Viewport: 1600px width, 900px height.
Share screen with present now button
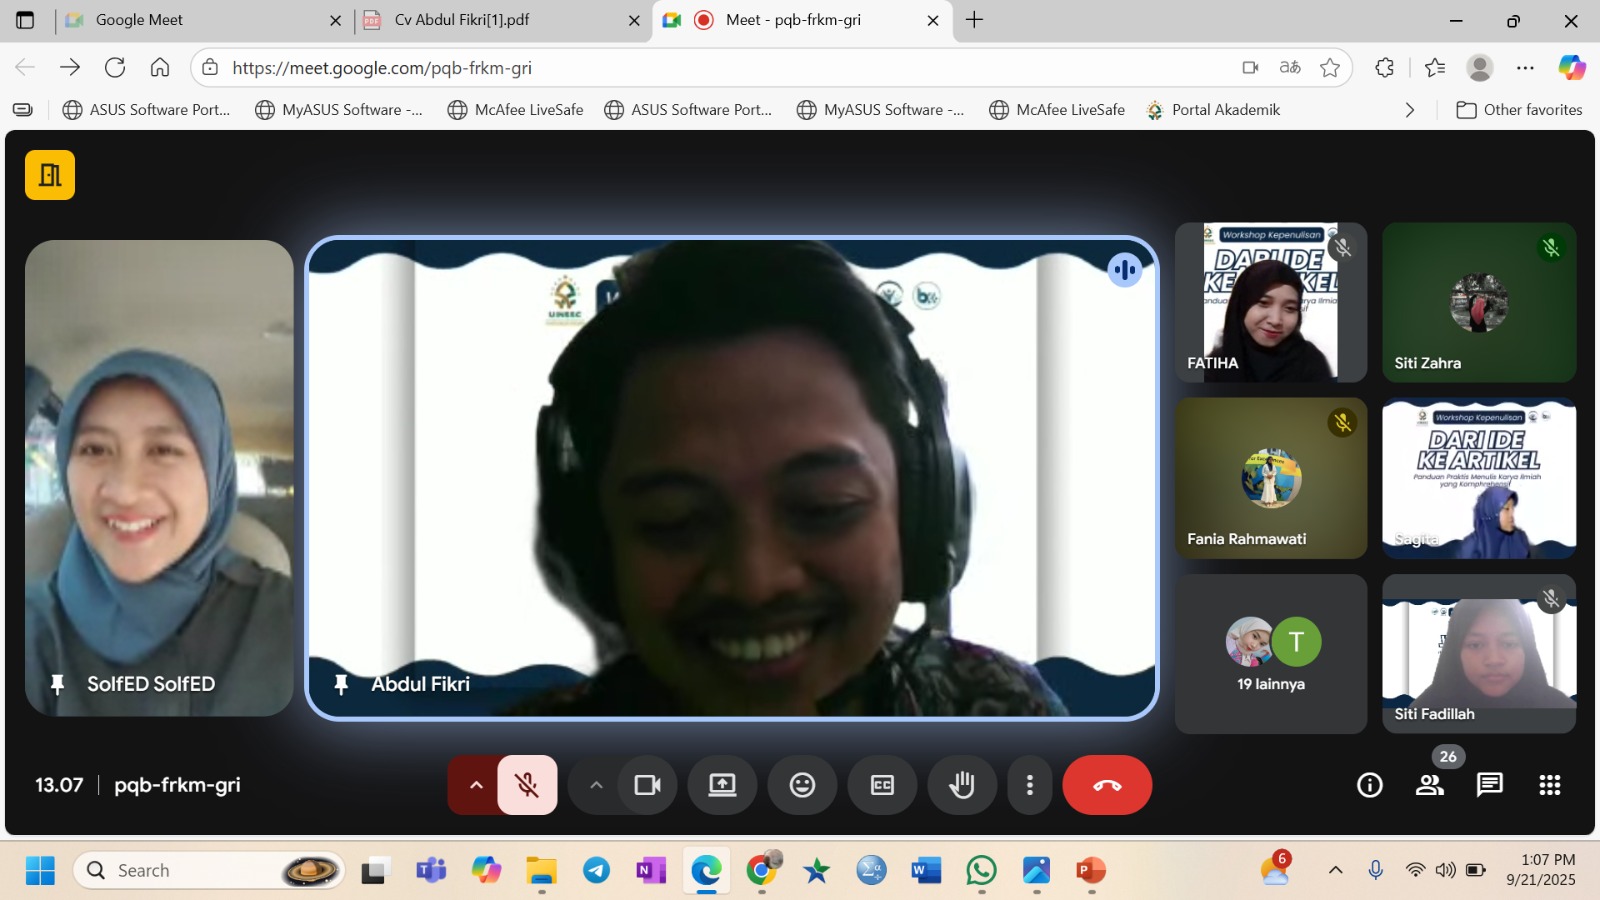pyautogui.click(x=722, y=785)
